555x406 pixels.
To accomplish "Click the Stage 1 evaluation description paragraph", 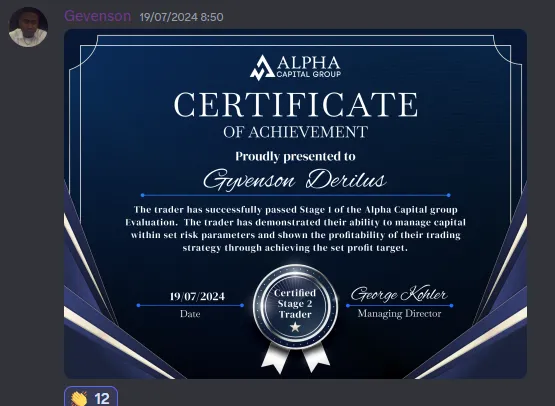I will [x=296, y=229].
